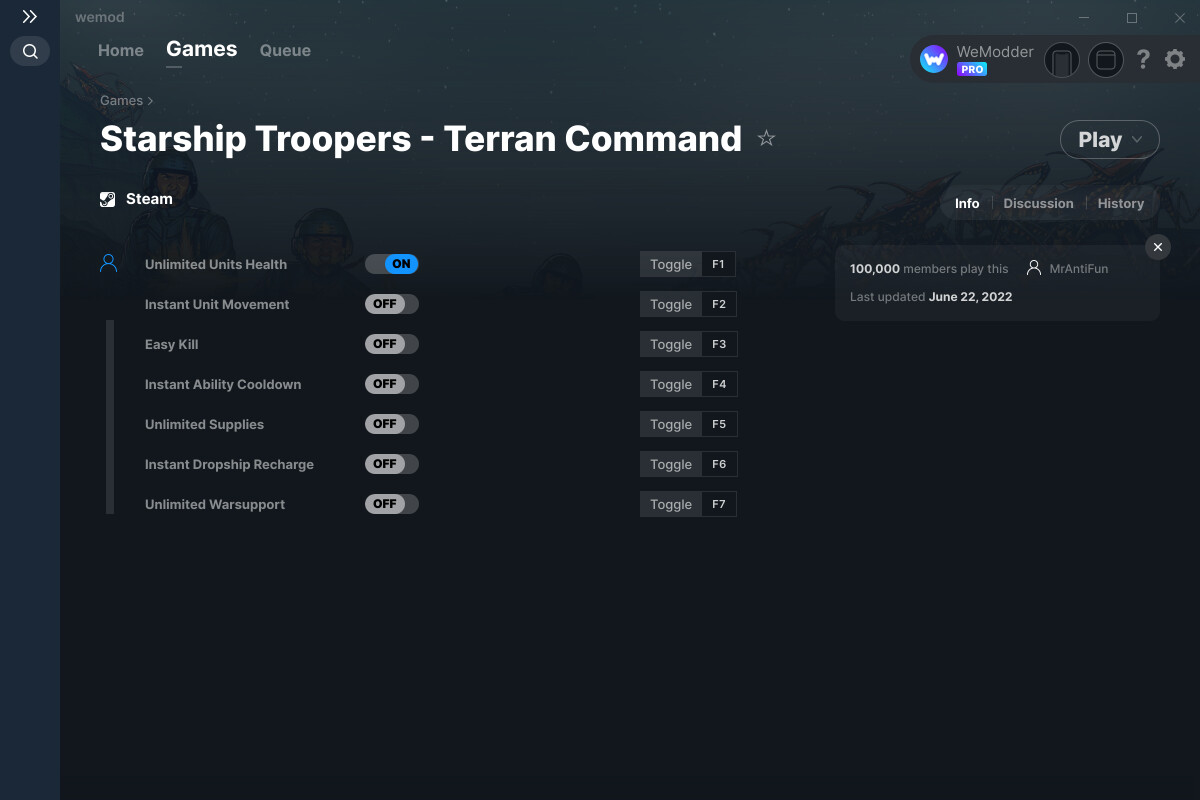Click the Easy Kill label
This screenshot has height=800, width=1200.
tap(172, 344)
